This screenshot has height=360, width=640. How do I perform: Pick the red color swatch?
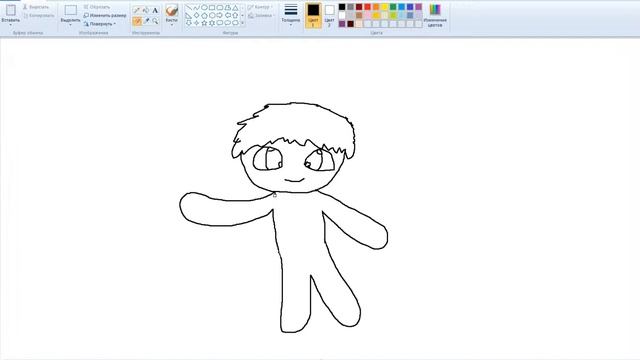[367, 7]
